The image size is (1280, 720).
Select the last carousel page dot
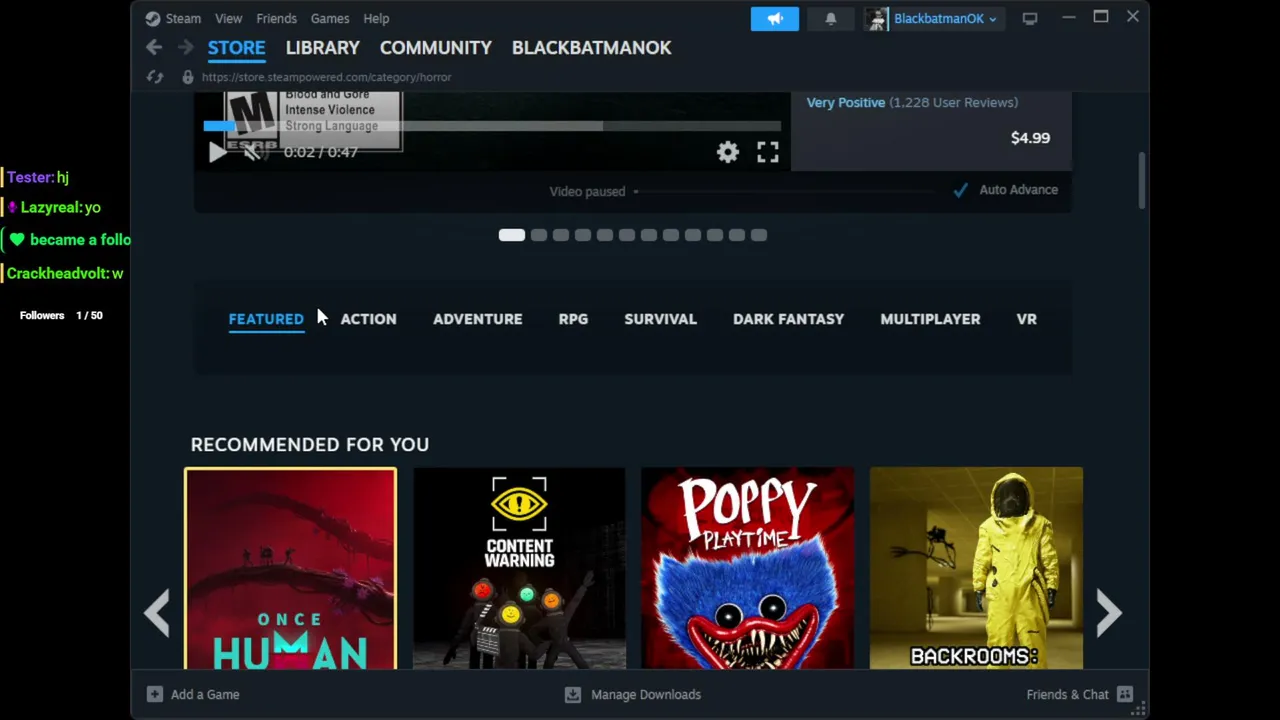pos(759,235)
